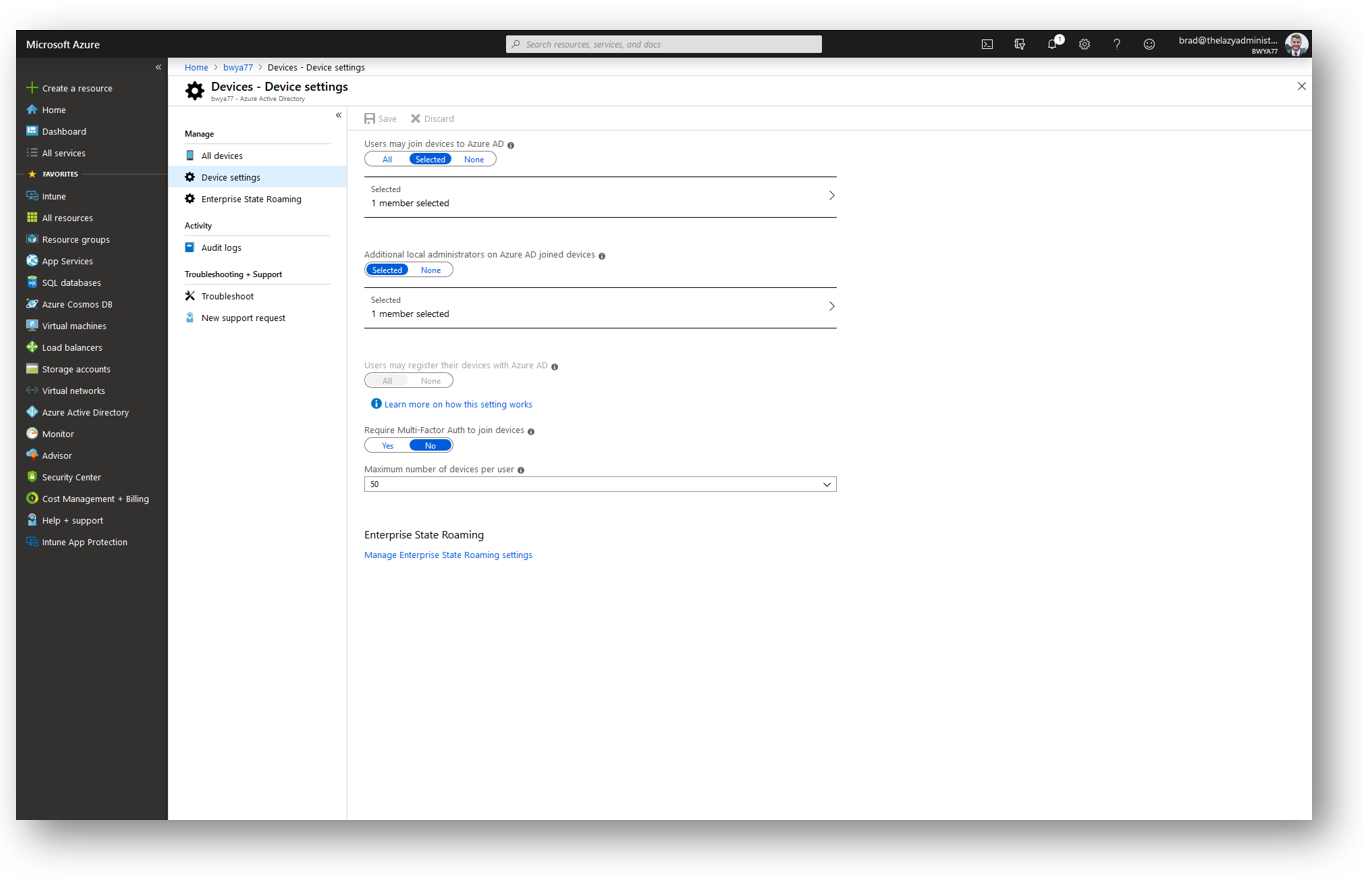Open All devices menu item
The width and height of the screenshot is (1363, 879).
[x=257, y=156]
